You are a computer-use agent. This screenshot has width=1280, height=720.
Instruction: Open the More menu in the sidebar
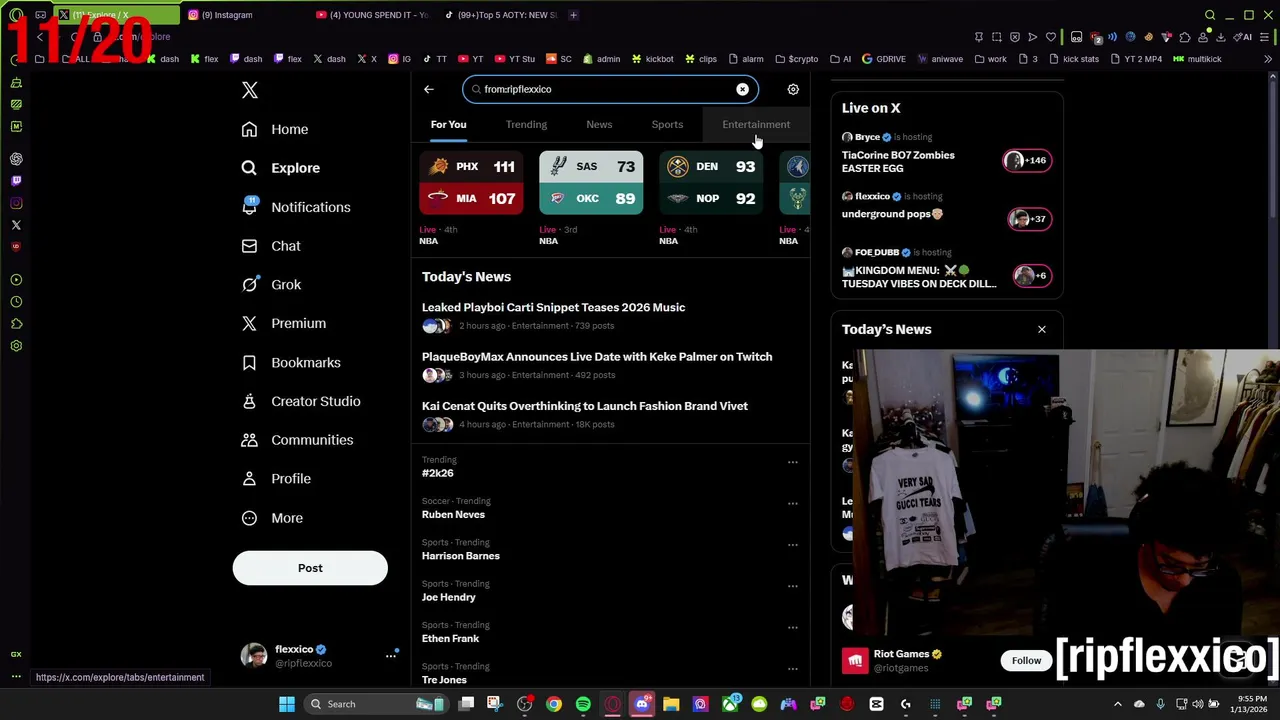coord(272,518)
